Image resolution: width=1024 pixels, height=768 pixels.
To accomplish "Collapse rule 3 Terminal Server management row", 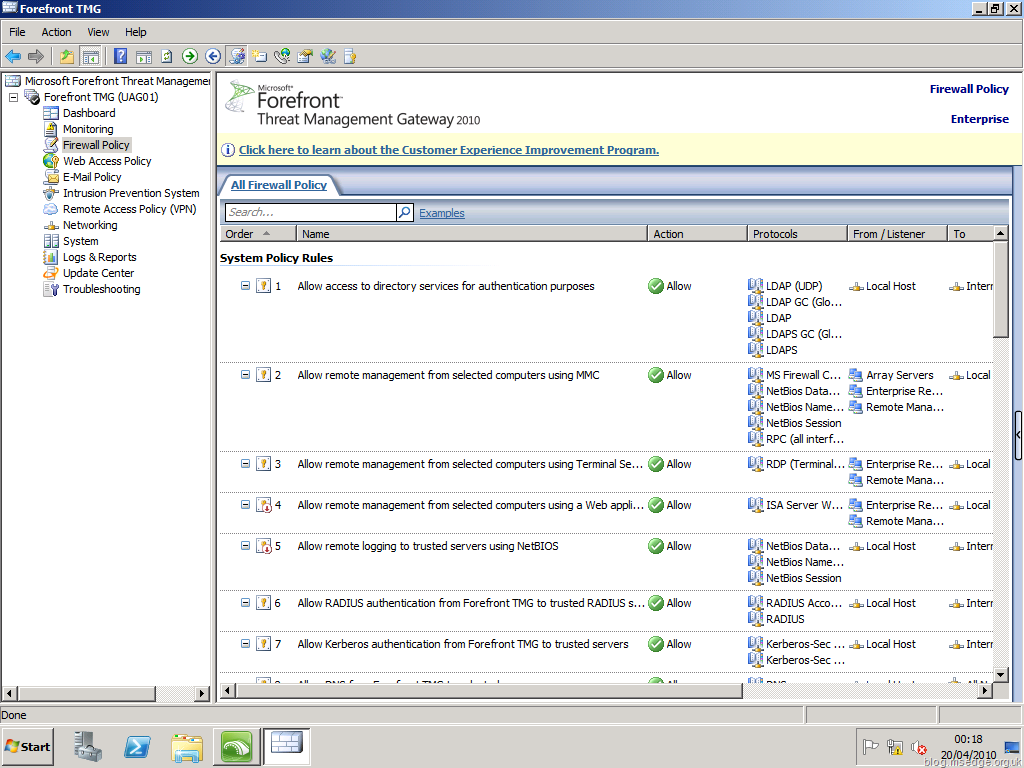I will tap(246, 464).
